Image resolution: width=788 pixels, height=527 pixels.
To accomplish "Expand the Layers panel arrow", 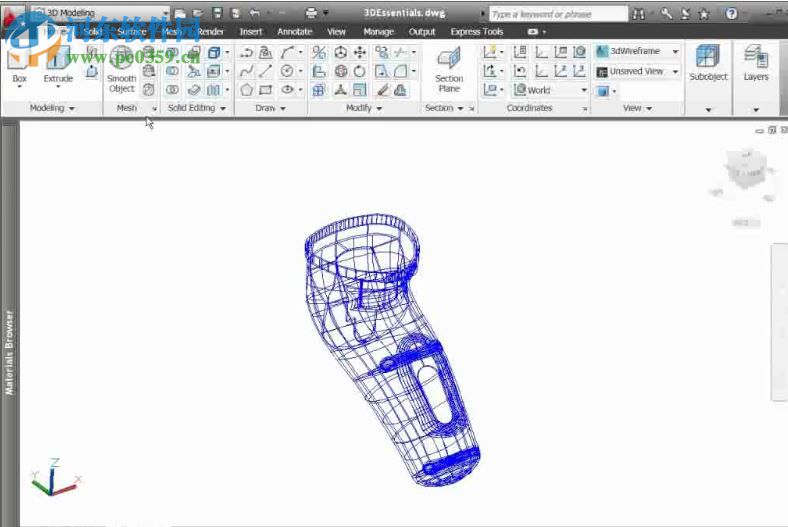I will coord(756,110).
